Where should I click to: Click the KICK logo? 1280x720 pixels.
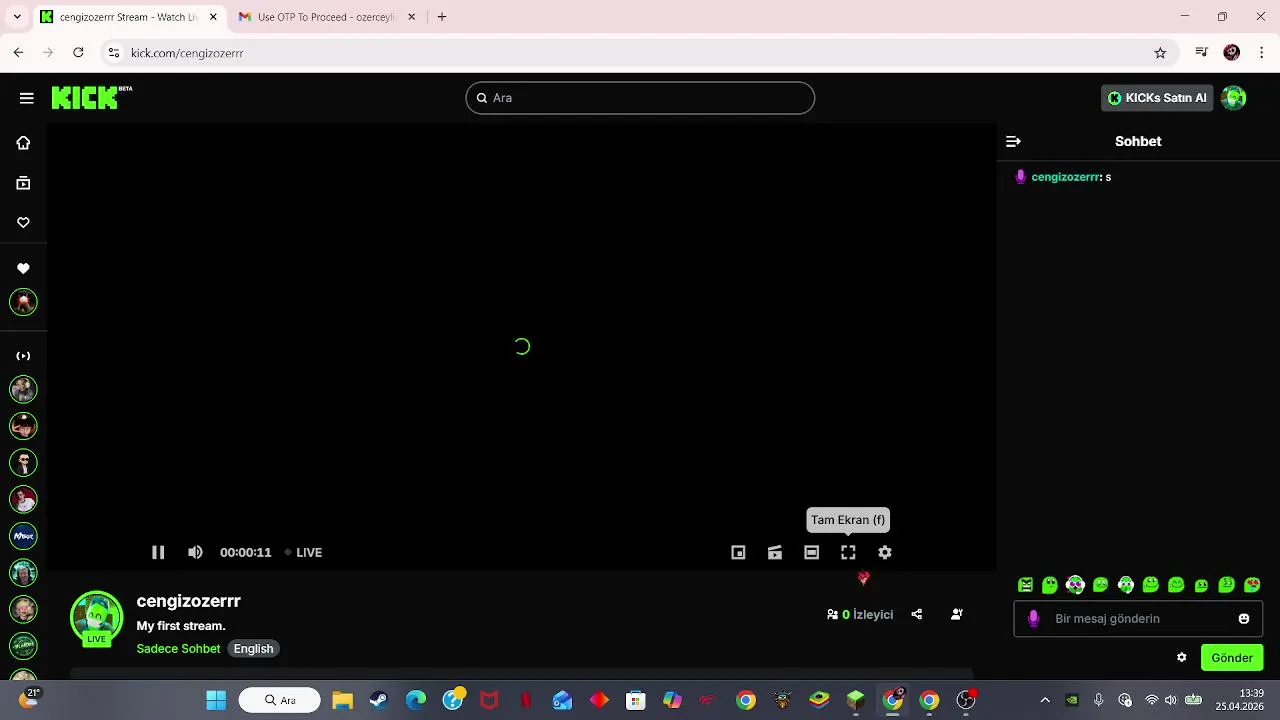point(91,97)
